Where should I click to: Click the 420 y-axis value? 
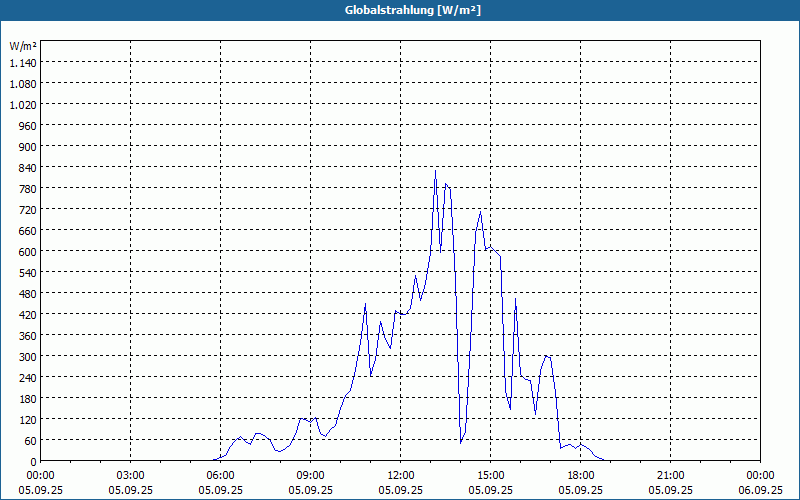pyautogui.click(x=29, y=315)
